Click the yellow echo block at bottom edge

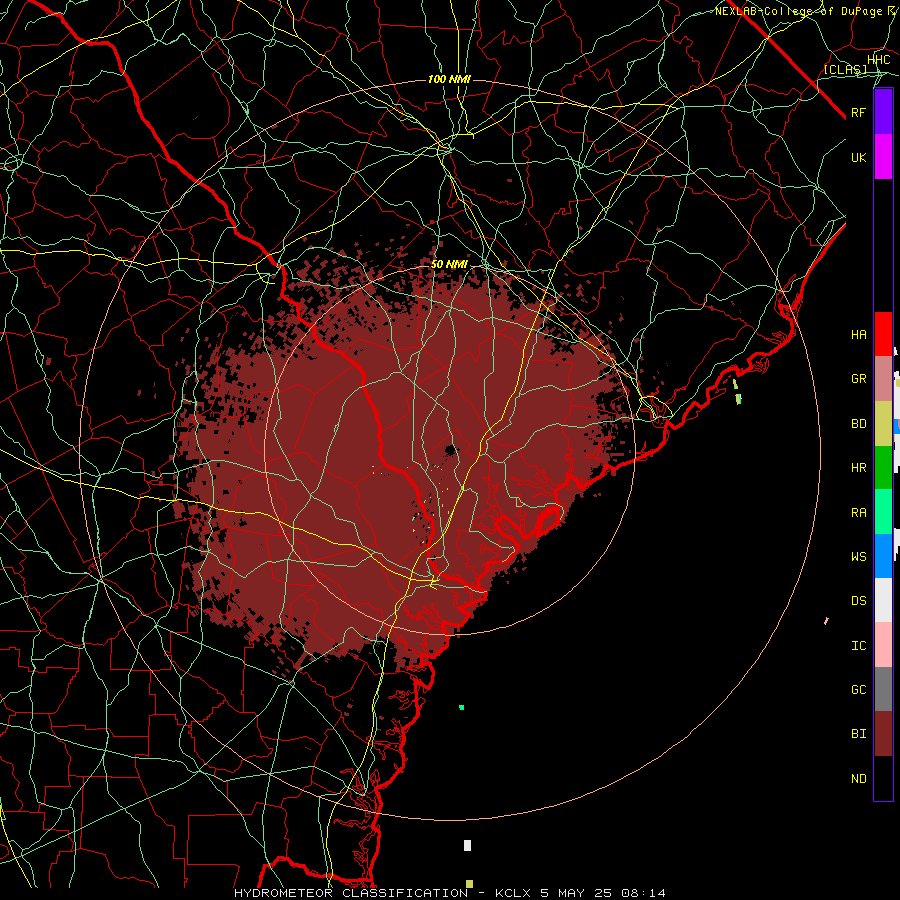470,883
